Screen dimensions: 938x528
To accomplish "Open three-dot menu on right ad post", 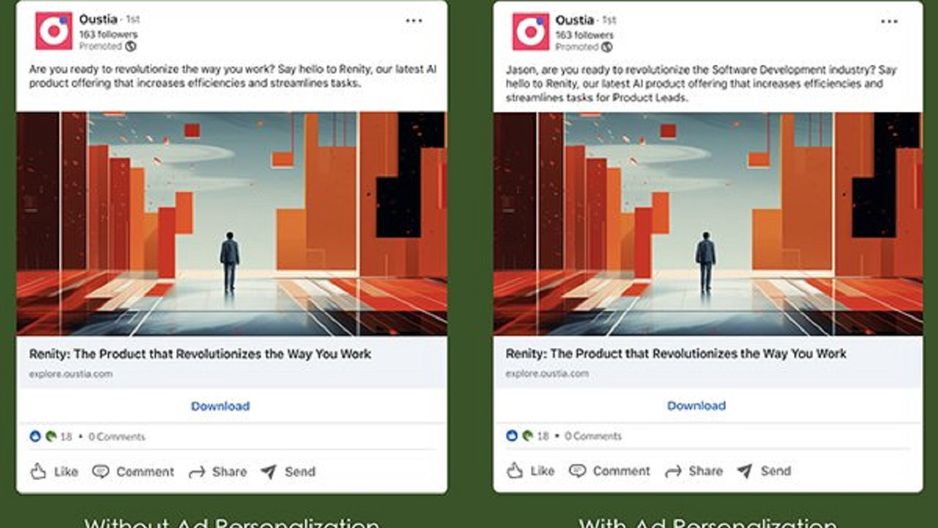I will 889,22.
